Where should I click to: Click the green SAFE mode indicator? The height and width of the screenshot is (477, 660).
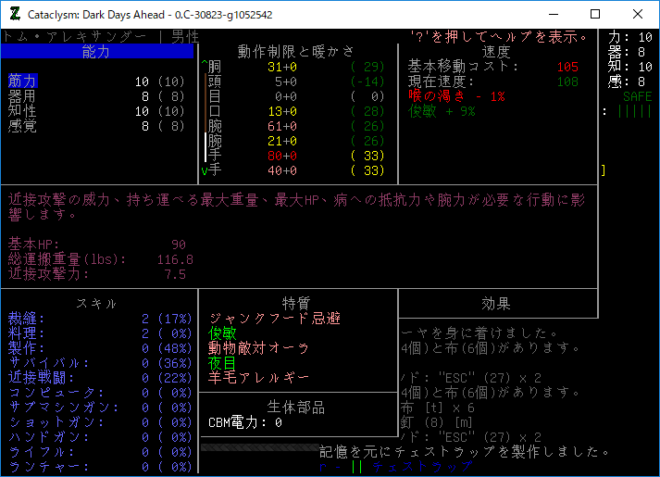pos(636,96)
